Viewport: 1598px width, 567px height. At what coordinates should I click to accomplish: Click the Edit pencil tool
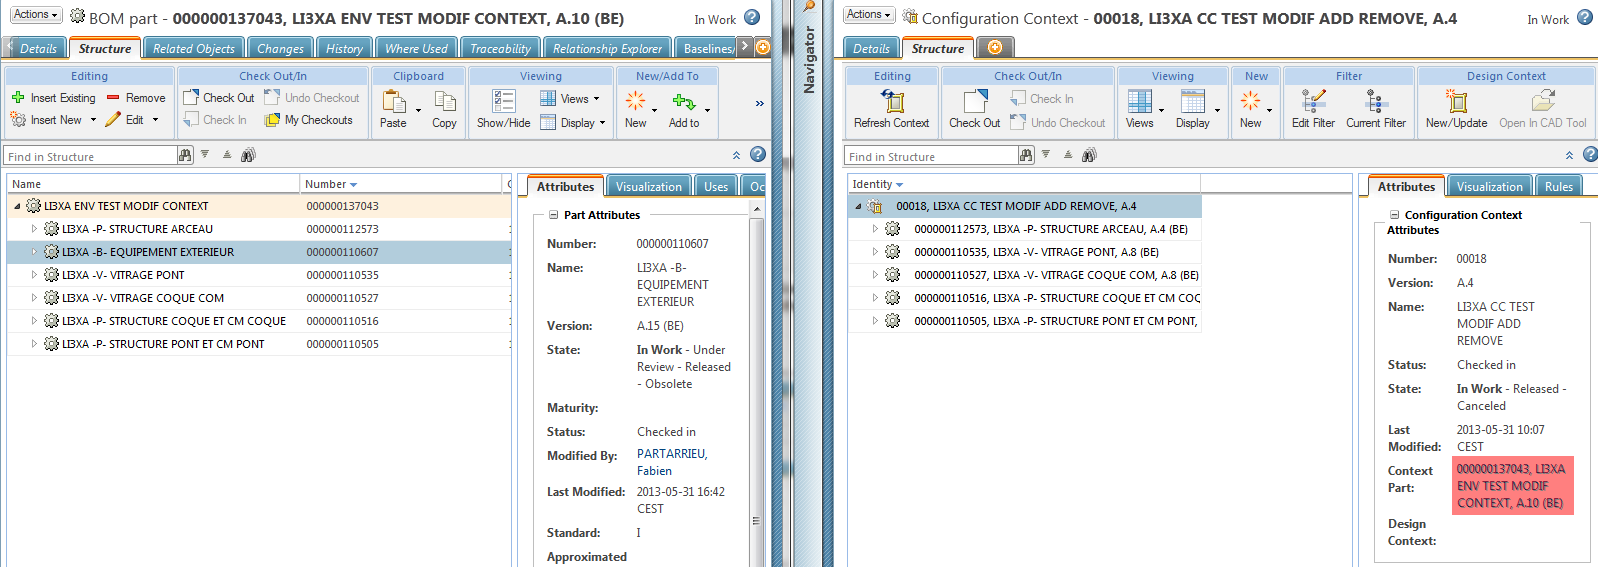tap(125, 120)
